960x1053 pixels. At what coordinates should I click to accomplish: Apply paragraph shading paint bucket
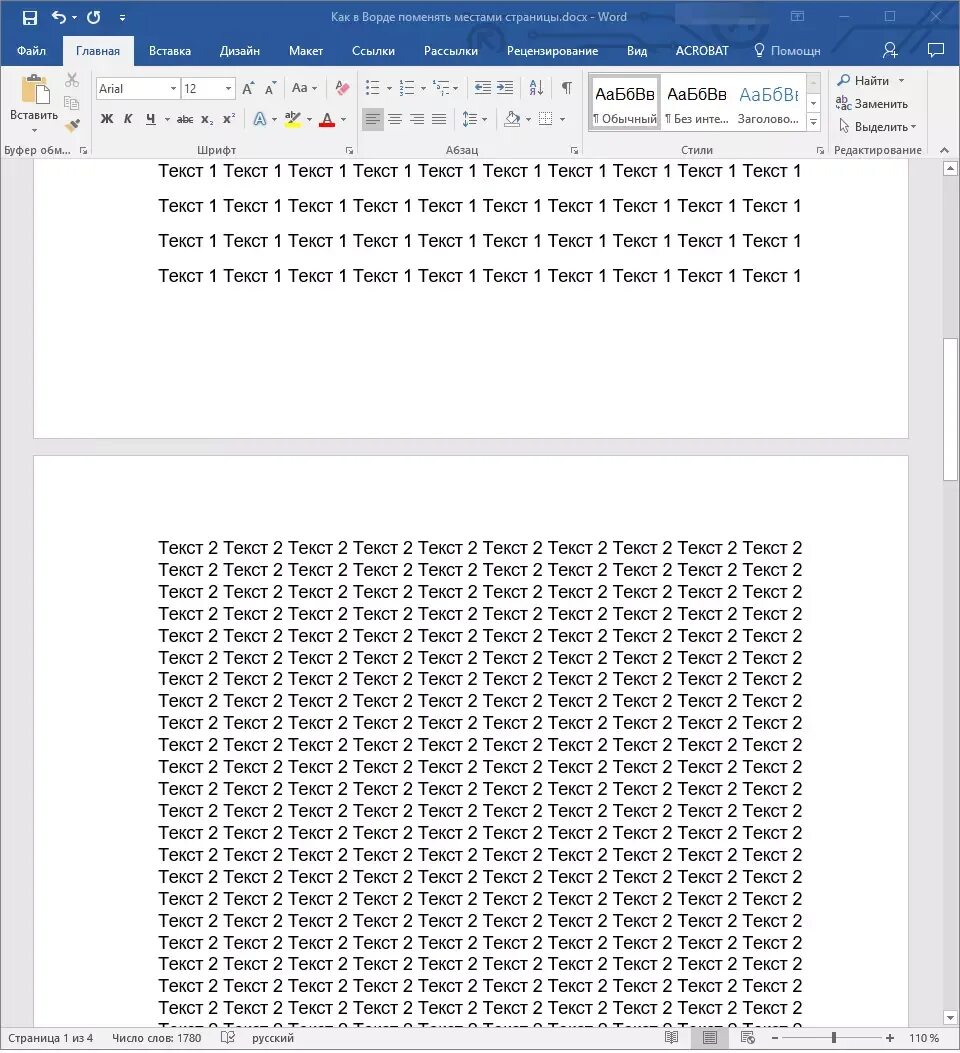[x=512, y=120]
